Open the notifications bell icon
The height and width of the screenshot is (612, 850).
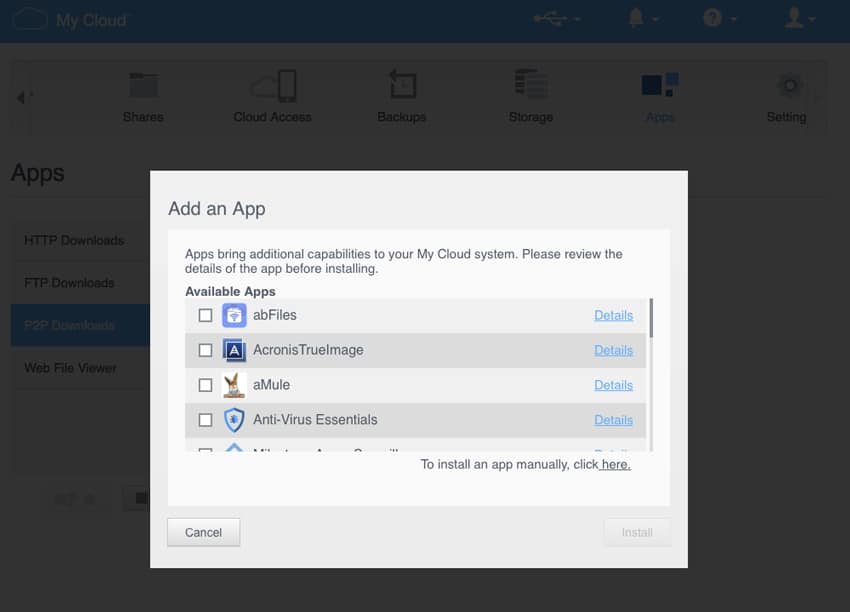pyautogui.click(x=636, y=18)
